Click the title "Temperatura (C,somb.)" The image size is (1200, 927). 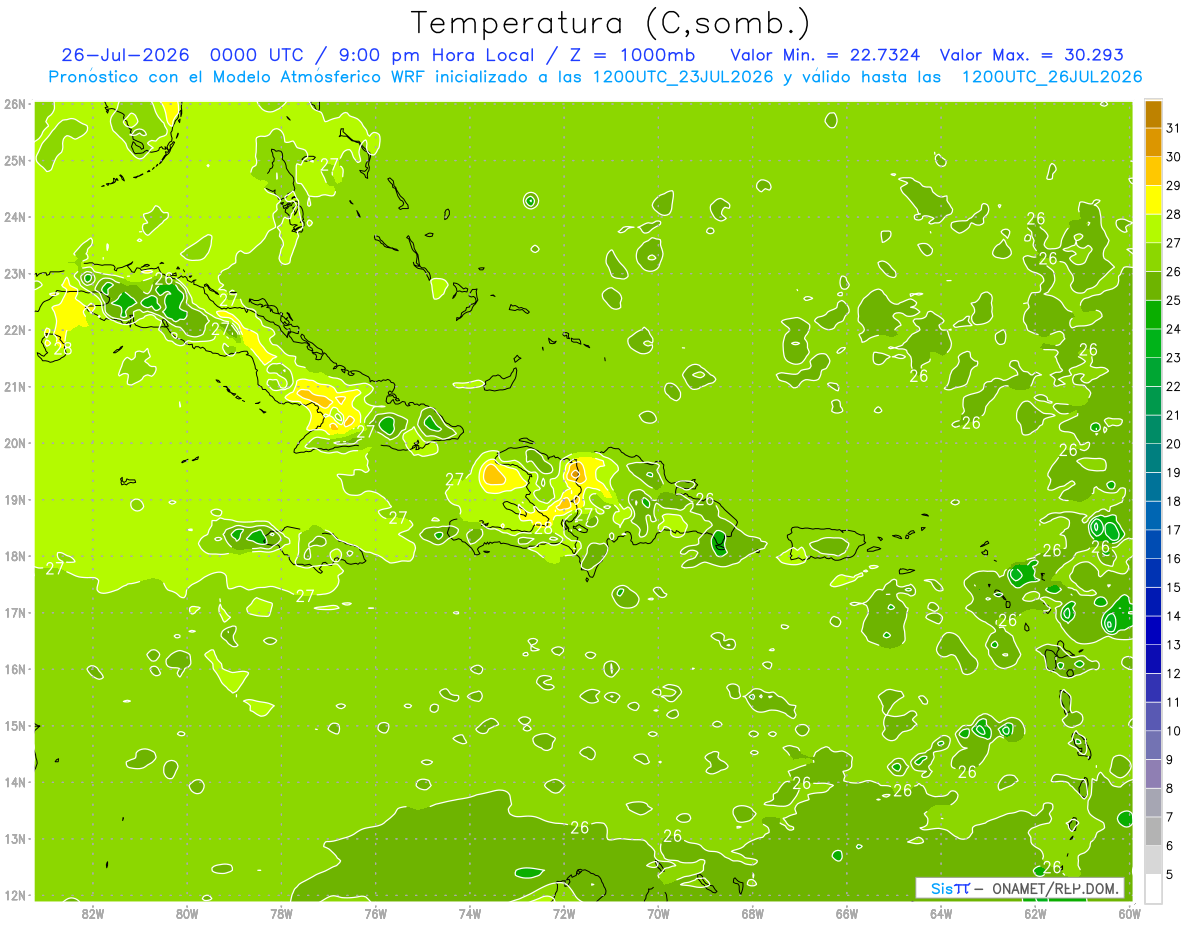click(x=611, y=23)
